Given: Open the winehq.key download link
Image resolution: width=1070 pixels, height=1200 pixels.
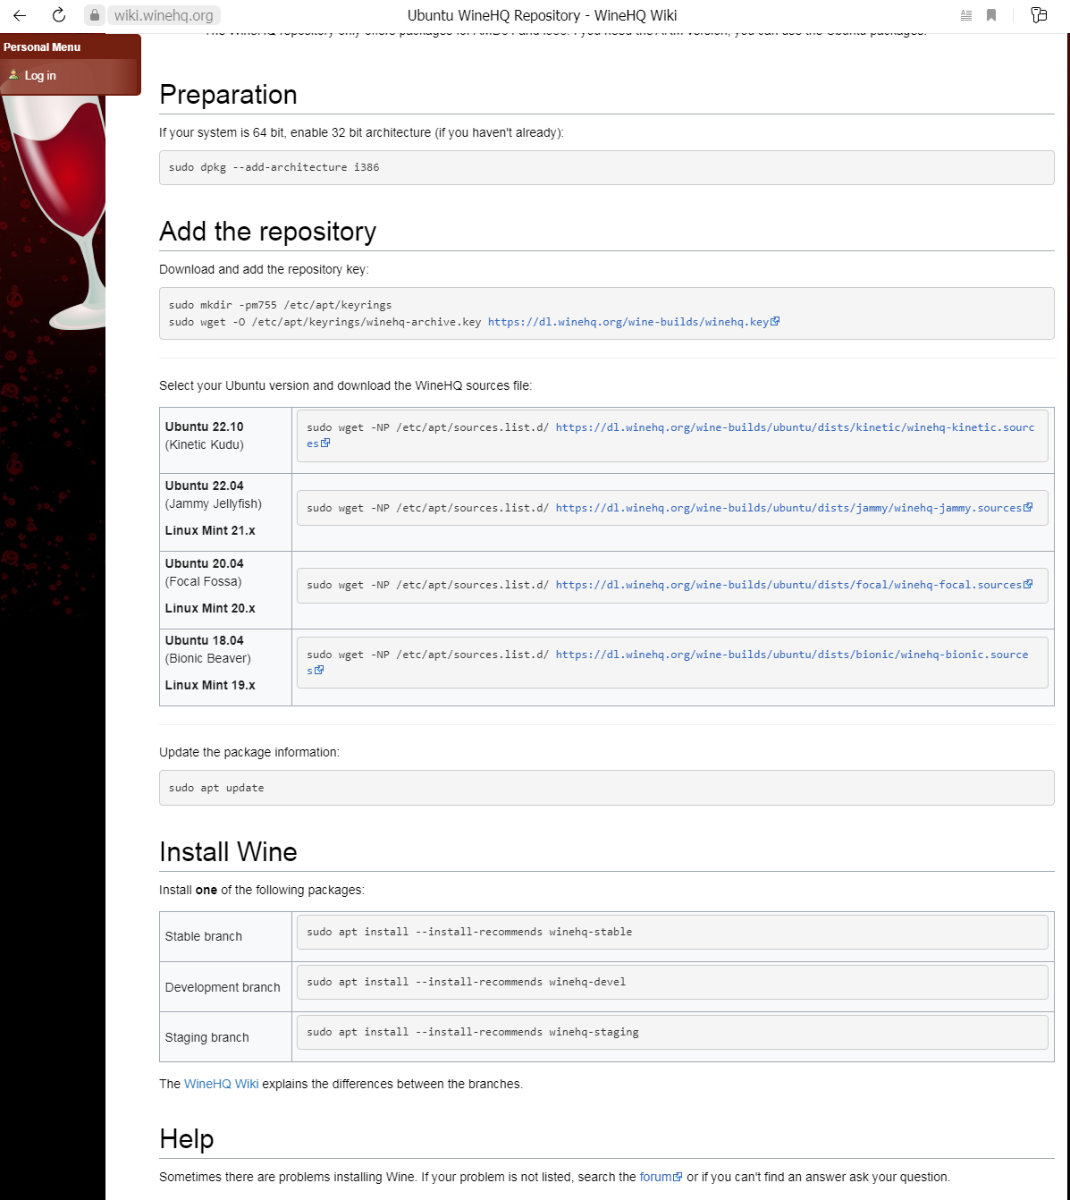Looking at the screenshot, I should click(x=628, y=322).
